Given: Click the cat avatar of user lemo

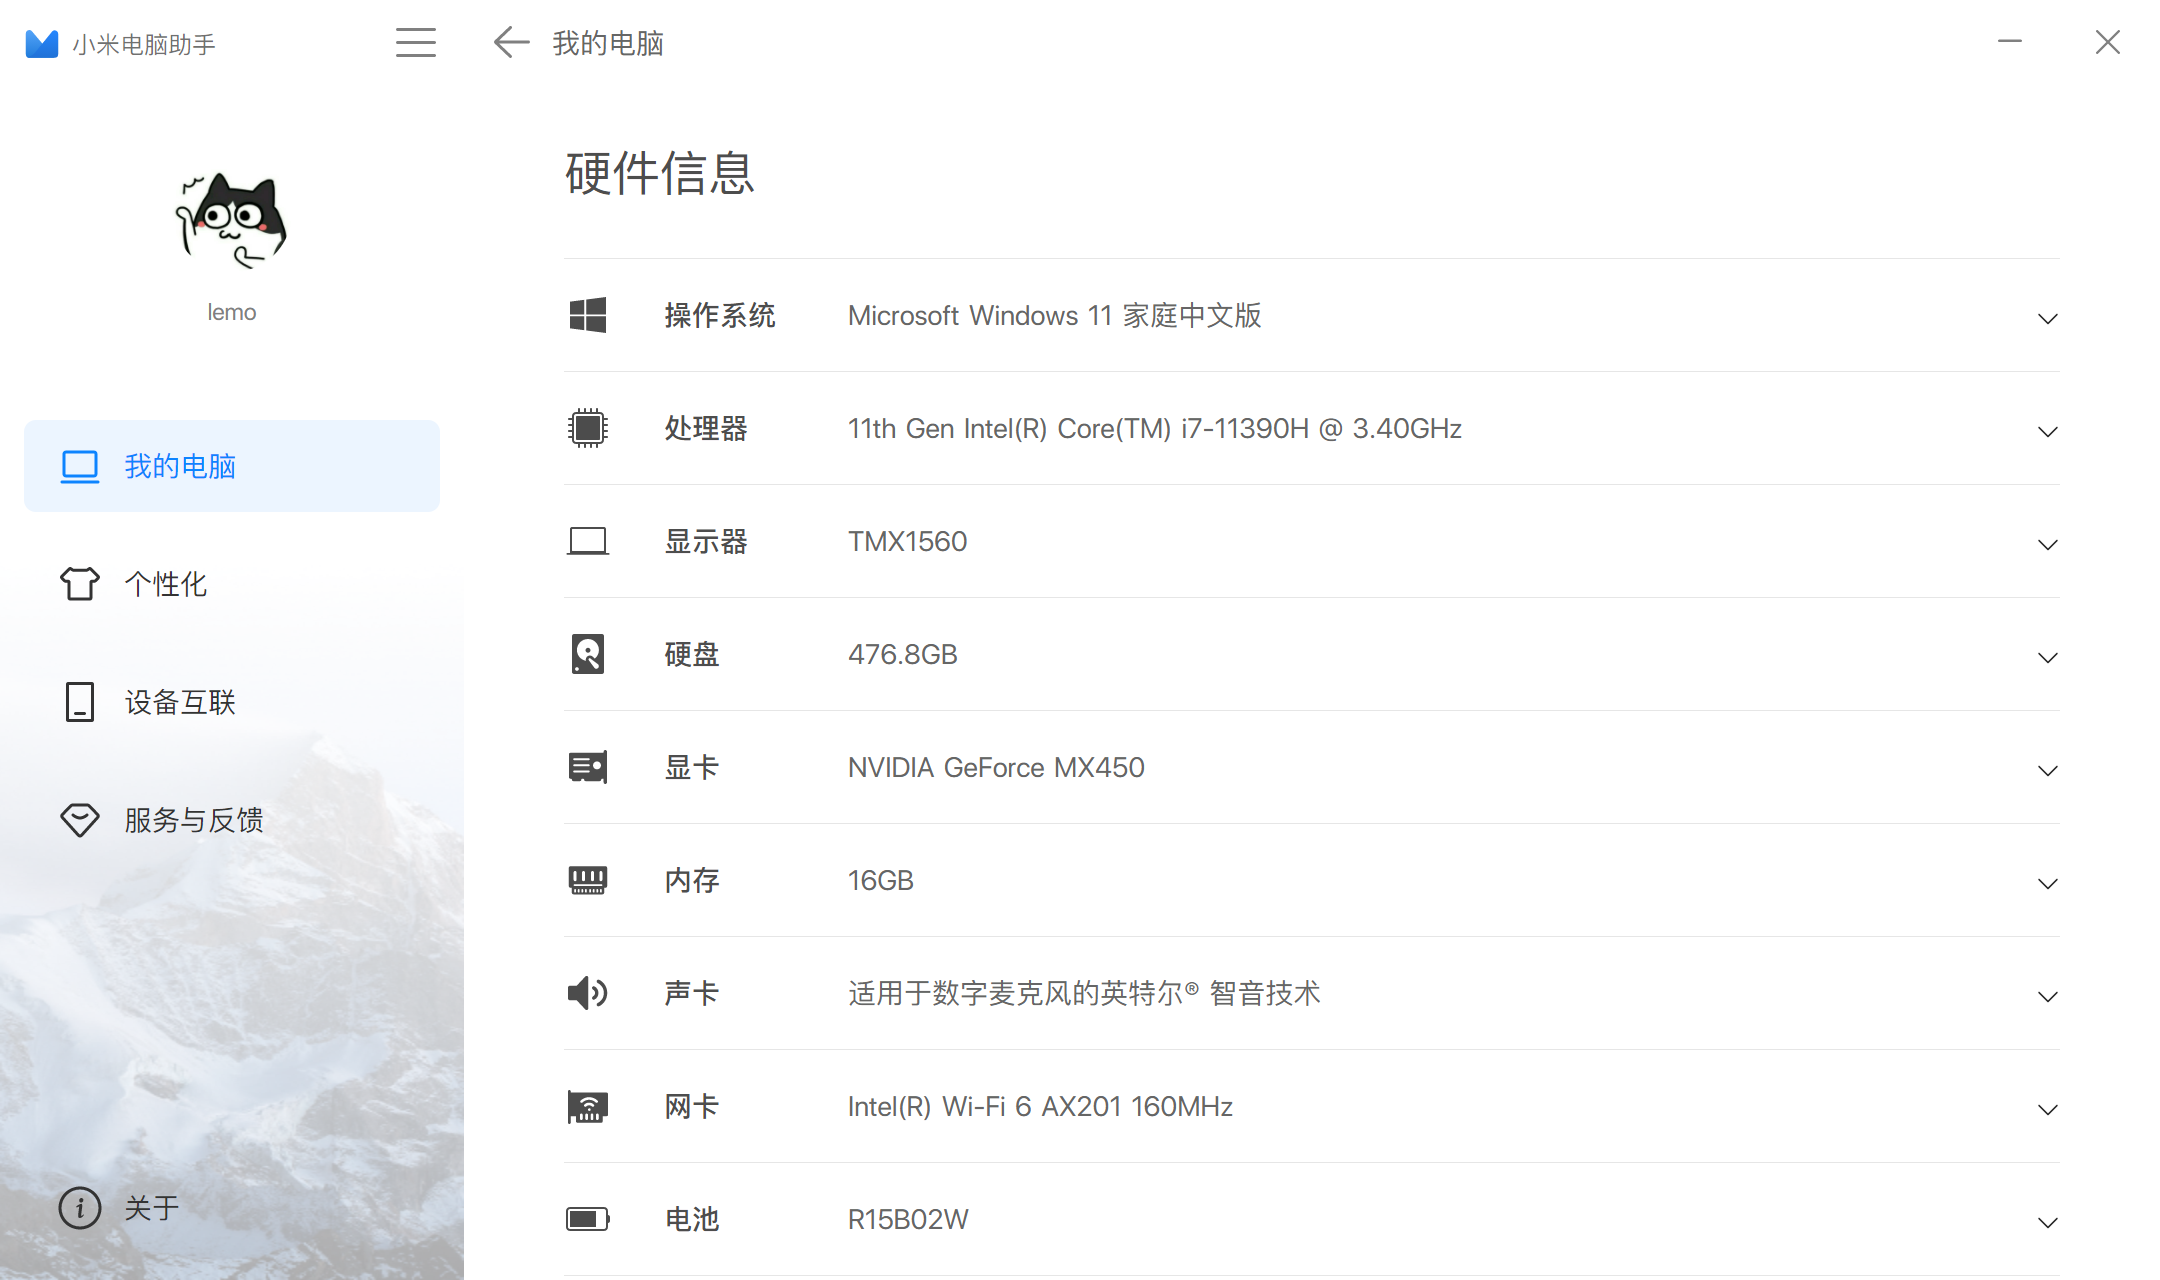Looking at the screenshot, I should point(231,221).
